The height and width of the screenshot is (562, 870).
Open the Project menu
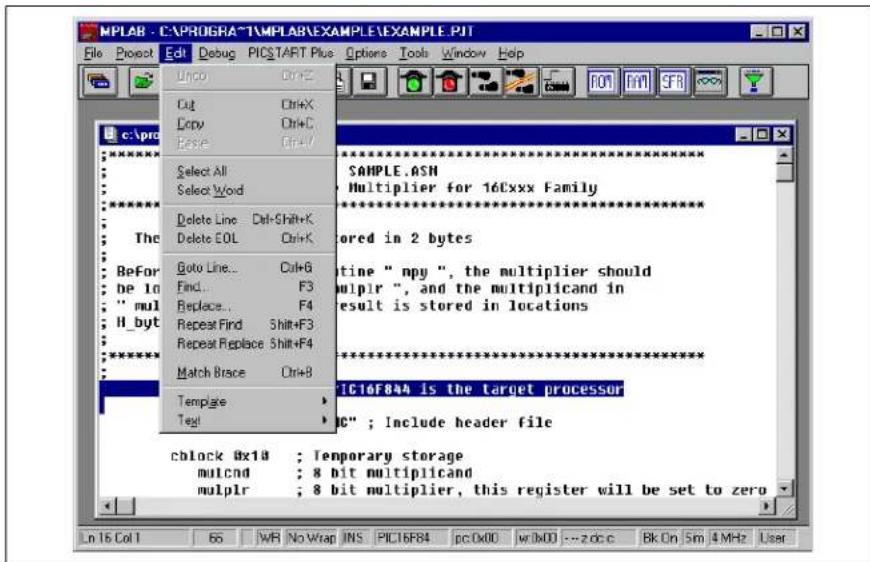click(134, 53)
